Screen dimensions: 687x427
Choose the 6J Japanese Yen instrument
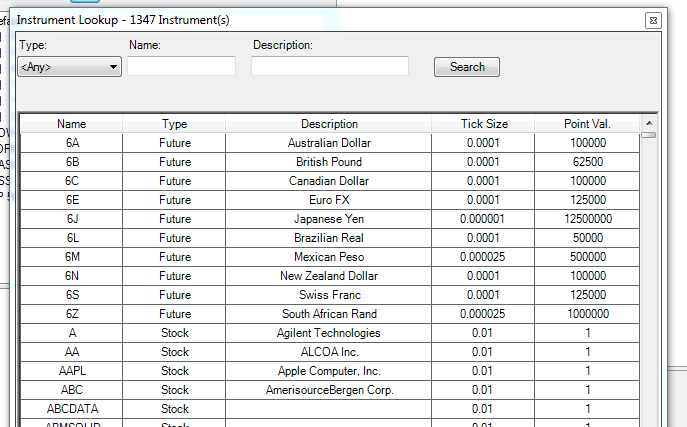pos(329,219)
